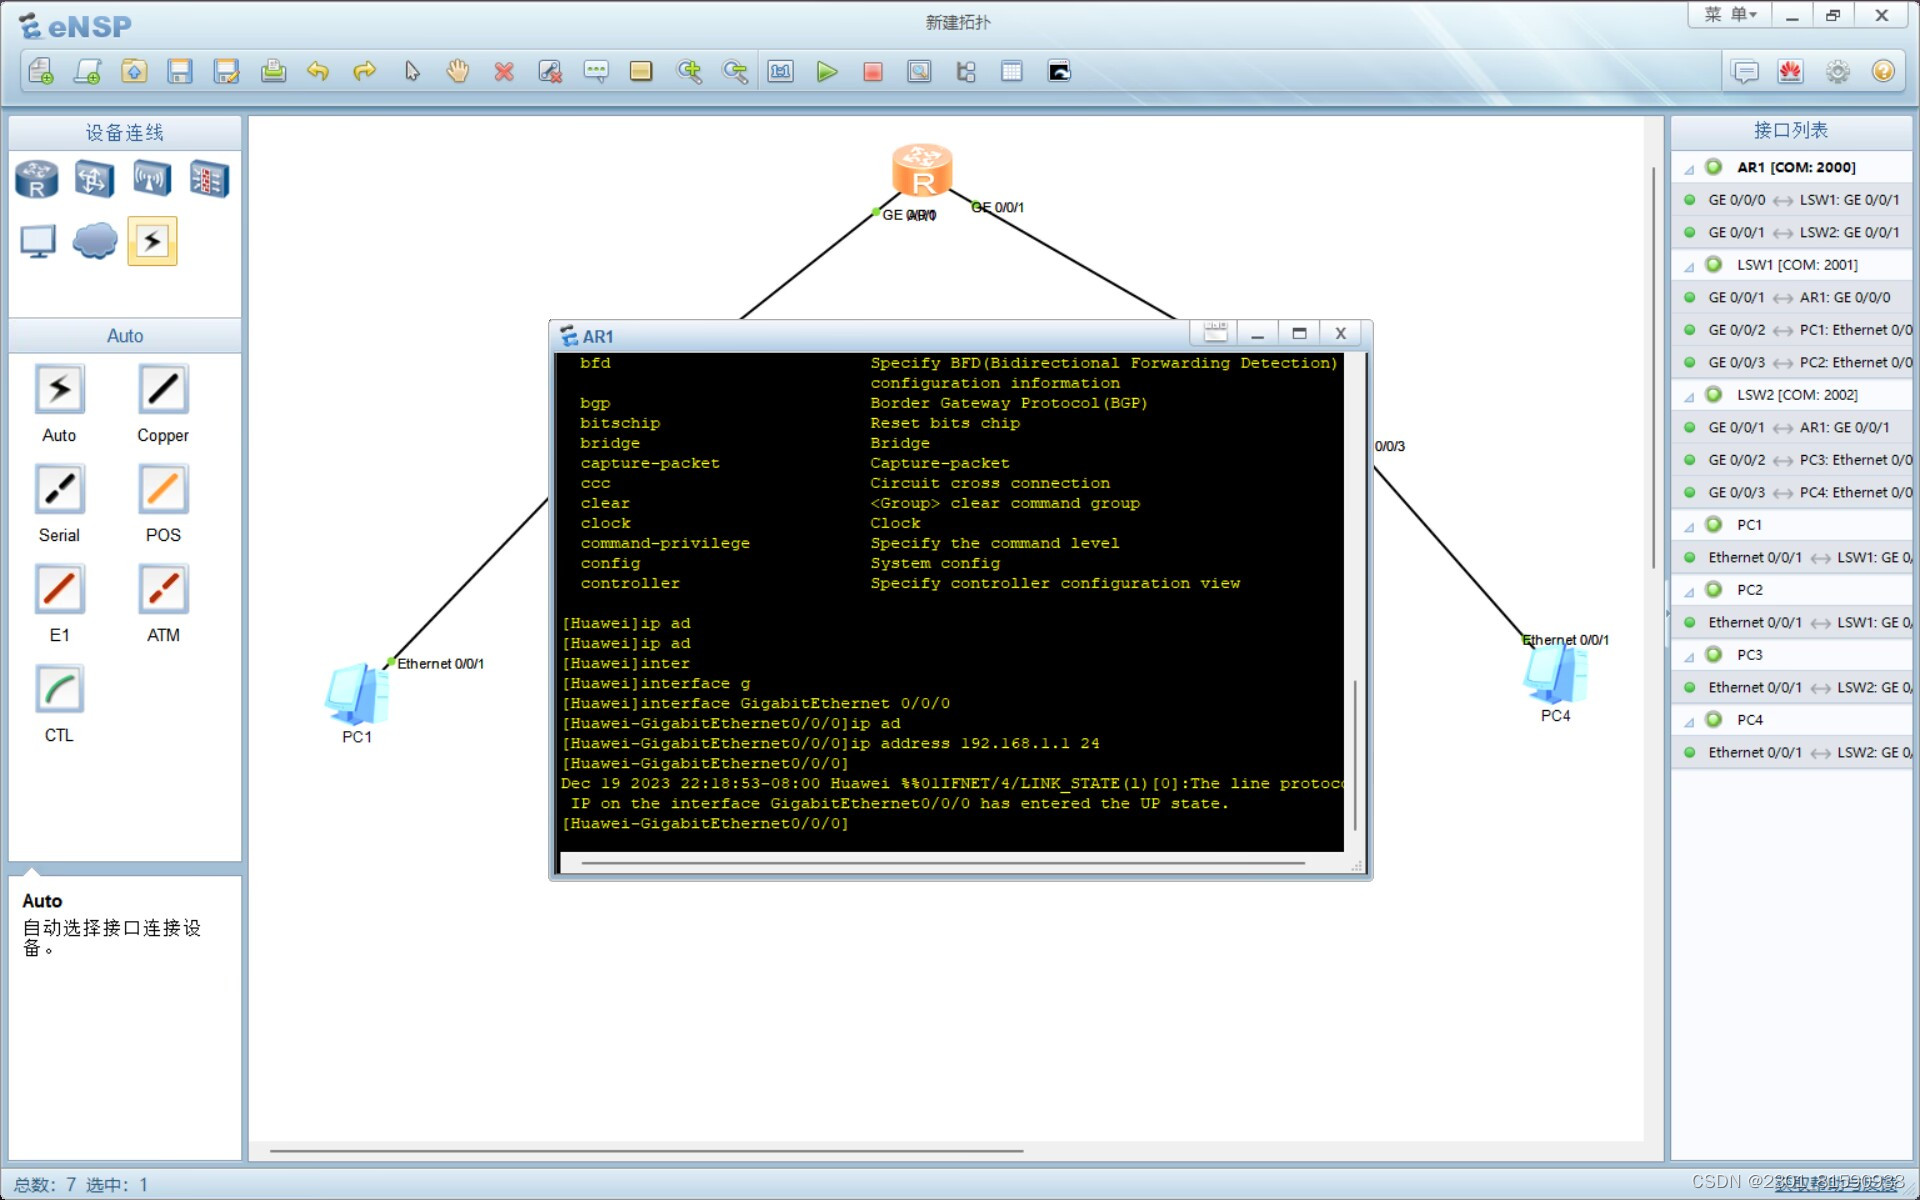Start devices with green play icon
The height and width of the screenshot is (1200, 1920).
coord(827,71)
